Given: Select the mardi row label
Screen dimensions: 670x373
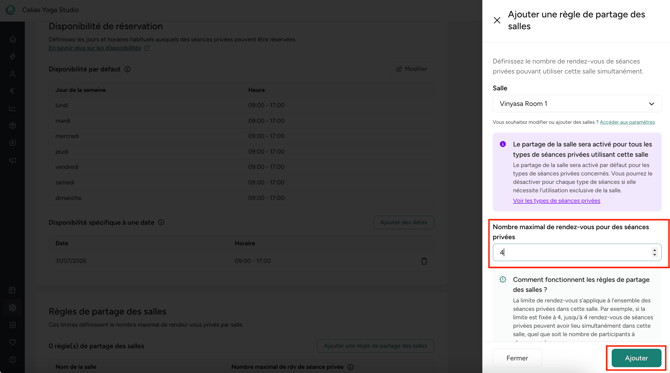Looking at the screenshot, I should [62, 121].
